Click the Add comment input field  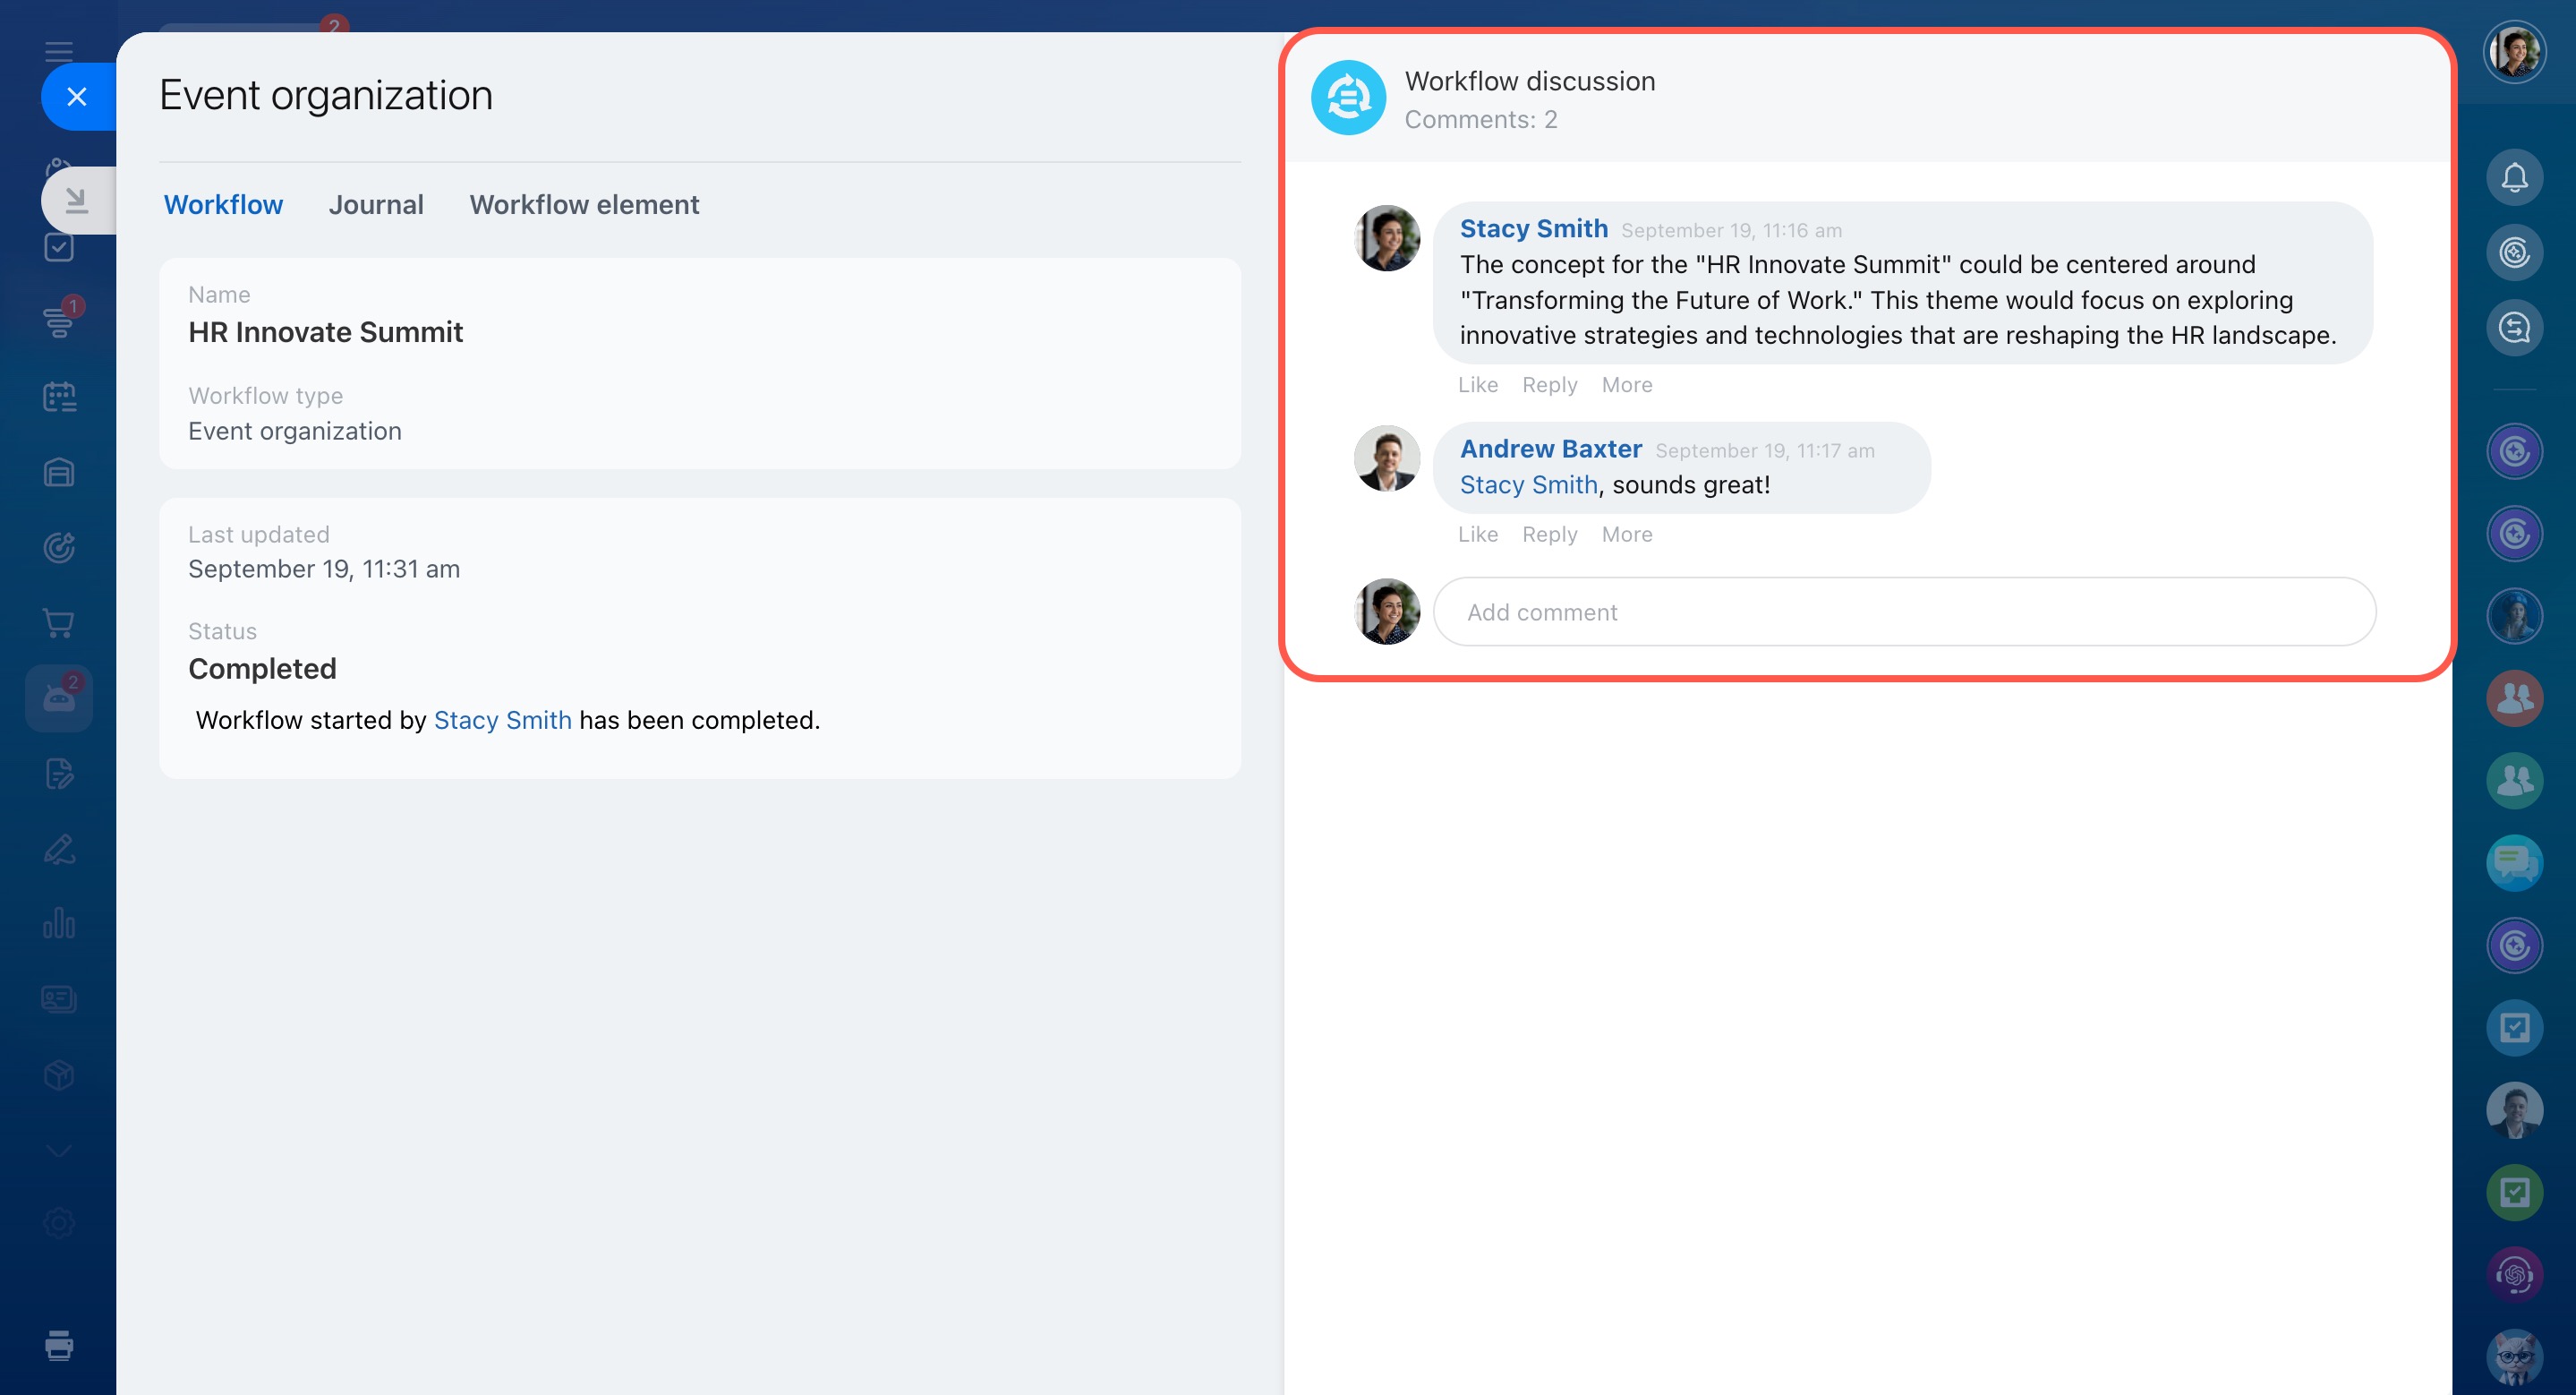pyautogui.click(x=1903, y=612)
